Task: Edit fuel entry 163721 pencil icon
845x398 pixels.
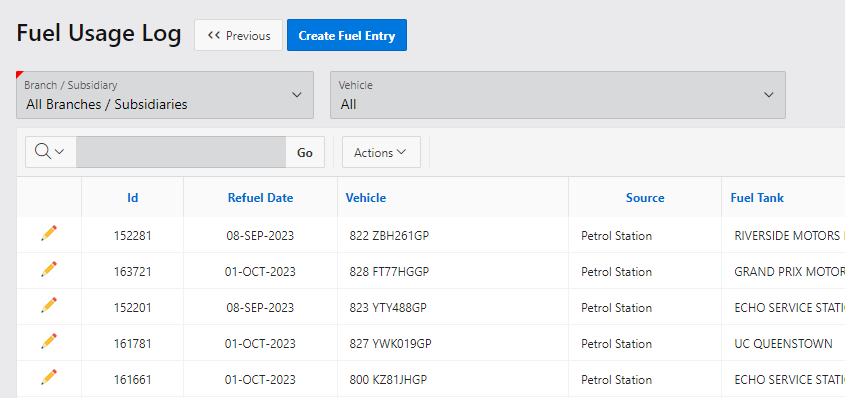Action: (x=49, y=269)
